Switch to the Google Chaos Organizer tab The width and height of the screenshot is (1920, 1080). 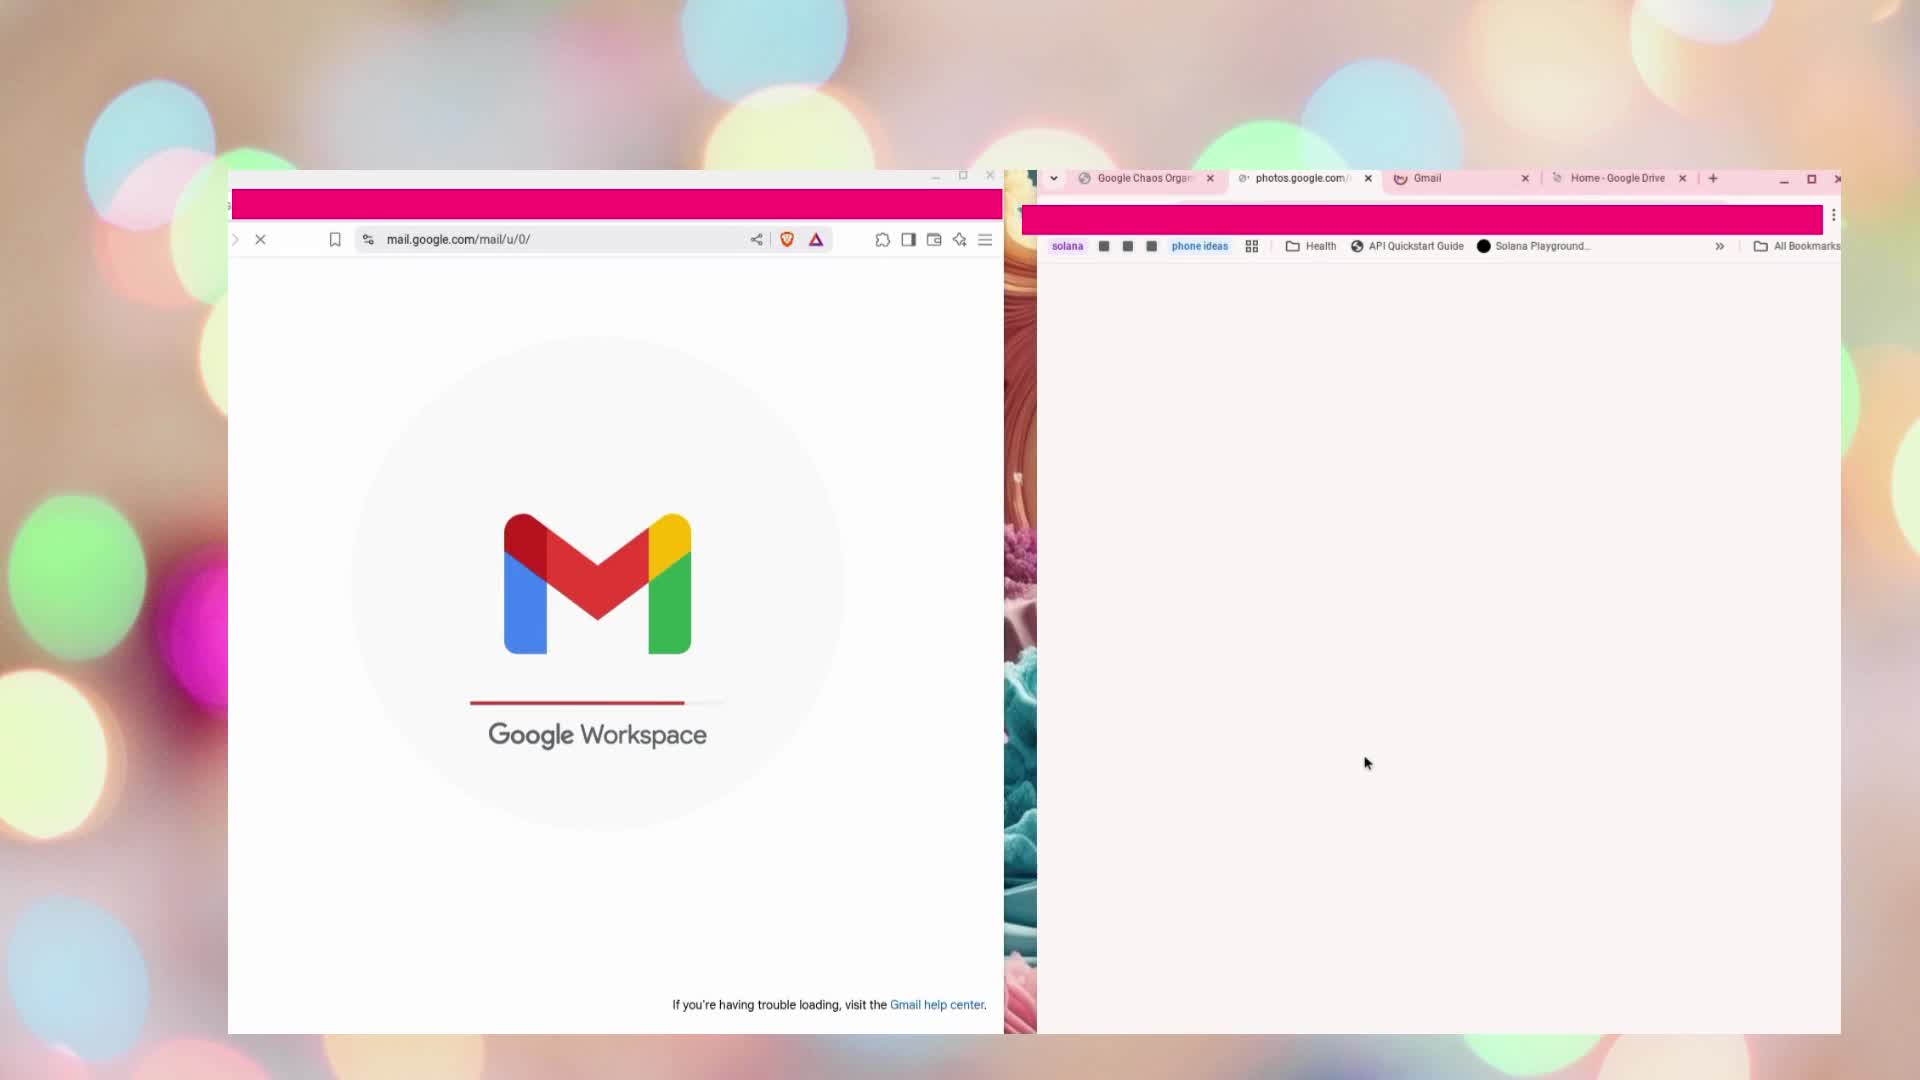1145,179
